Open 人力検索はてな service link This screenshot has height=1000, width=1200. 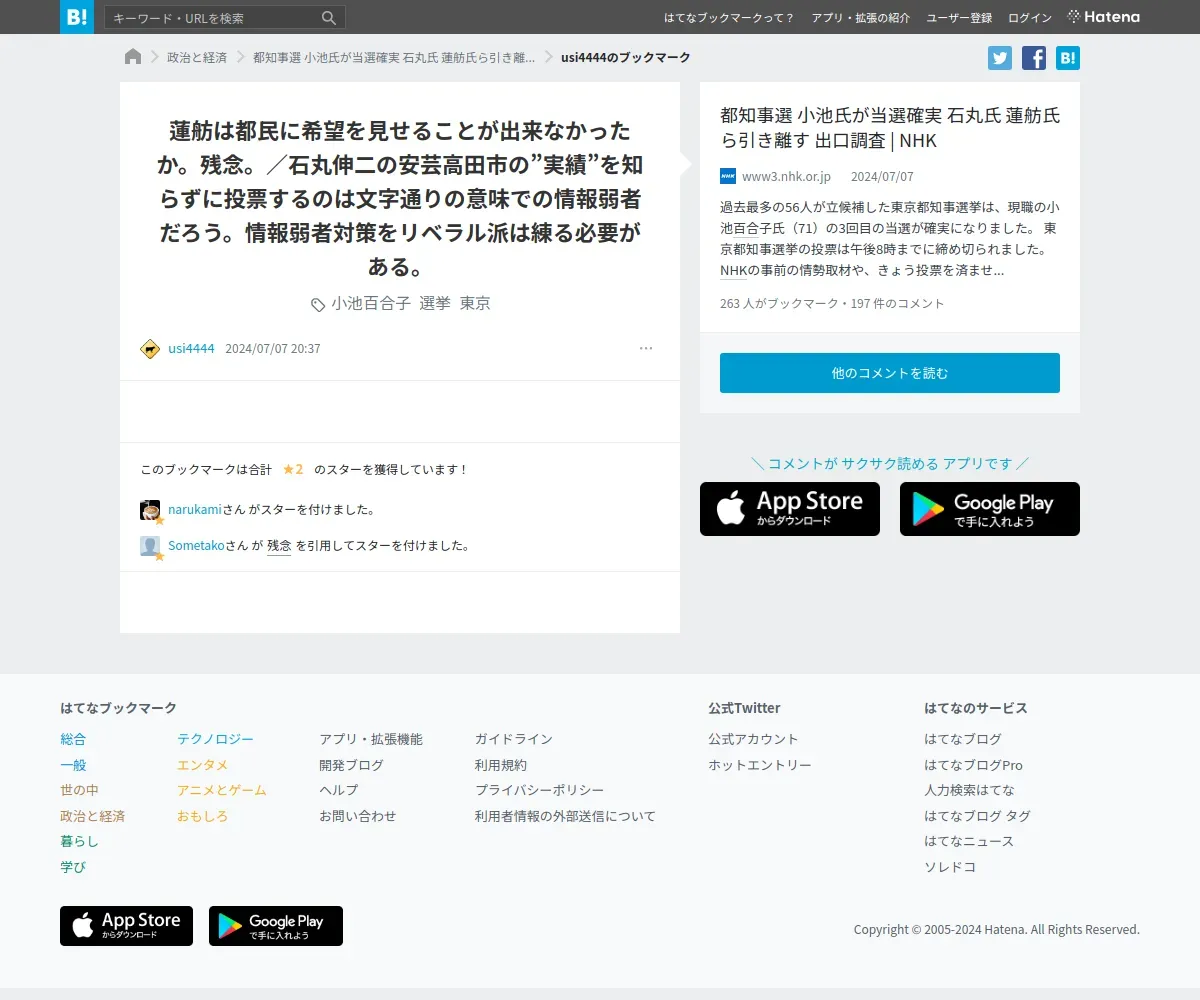pyautogui.click(x=969, y=790)
